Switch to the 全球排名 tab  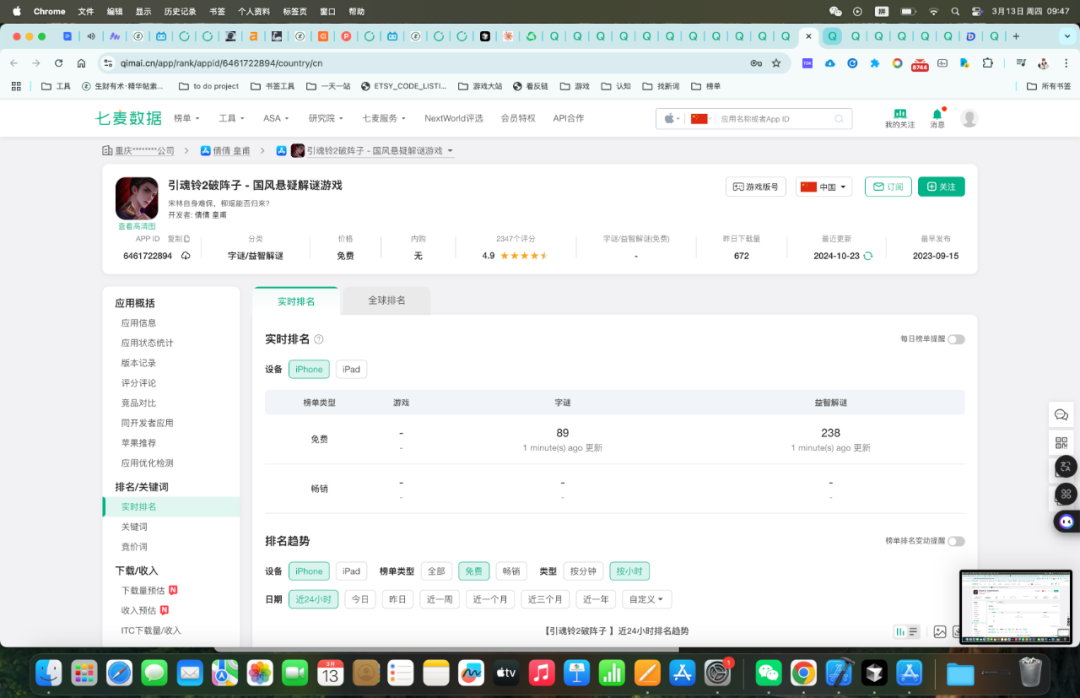[x=386, y=300]
